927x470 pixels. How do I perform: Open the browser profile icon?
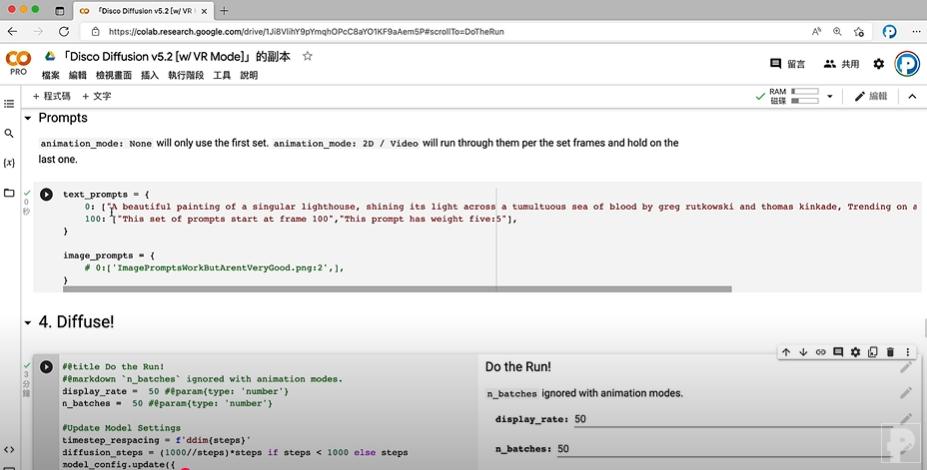889,31
